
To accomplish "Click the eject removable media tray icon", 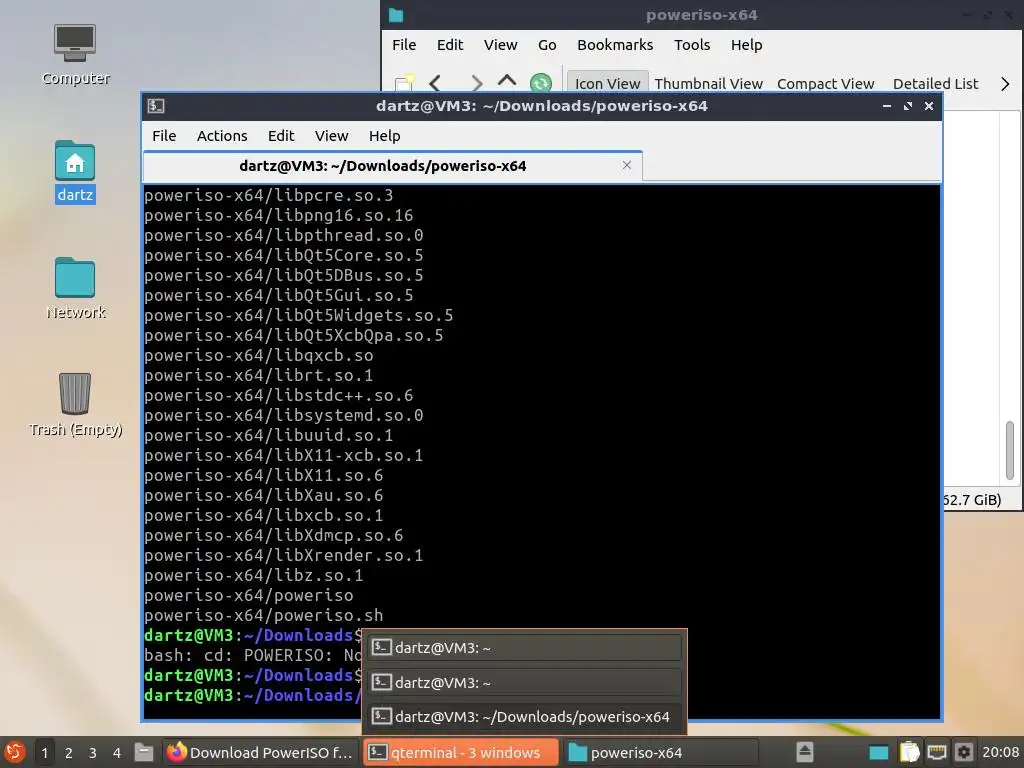I will (805, 752).
